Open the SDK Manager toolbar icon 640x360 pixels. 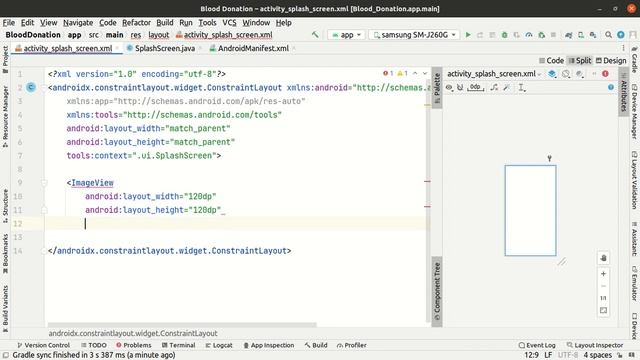593,35
